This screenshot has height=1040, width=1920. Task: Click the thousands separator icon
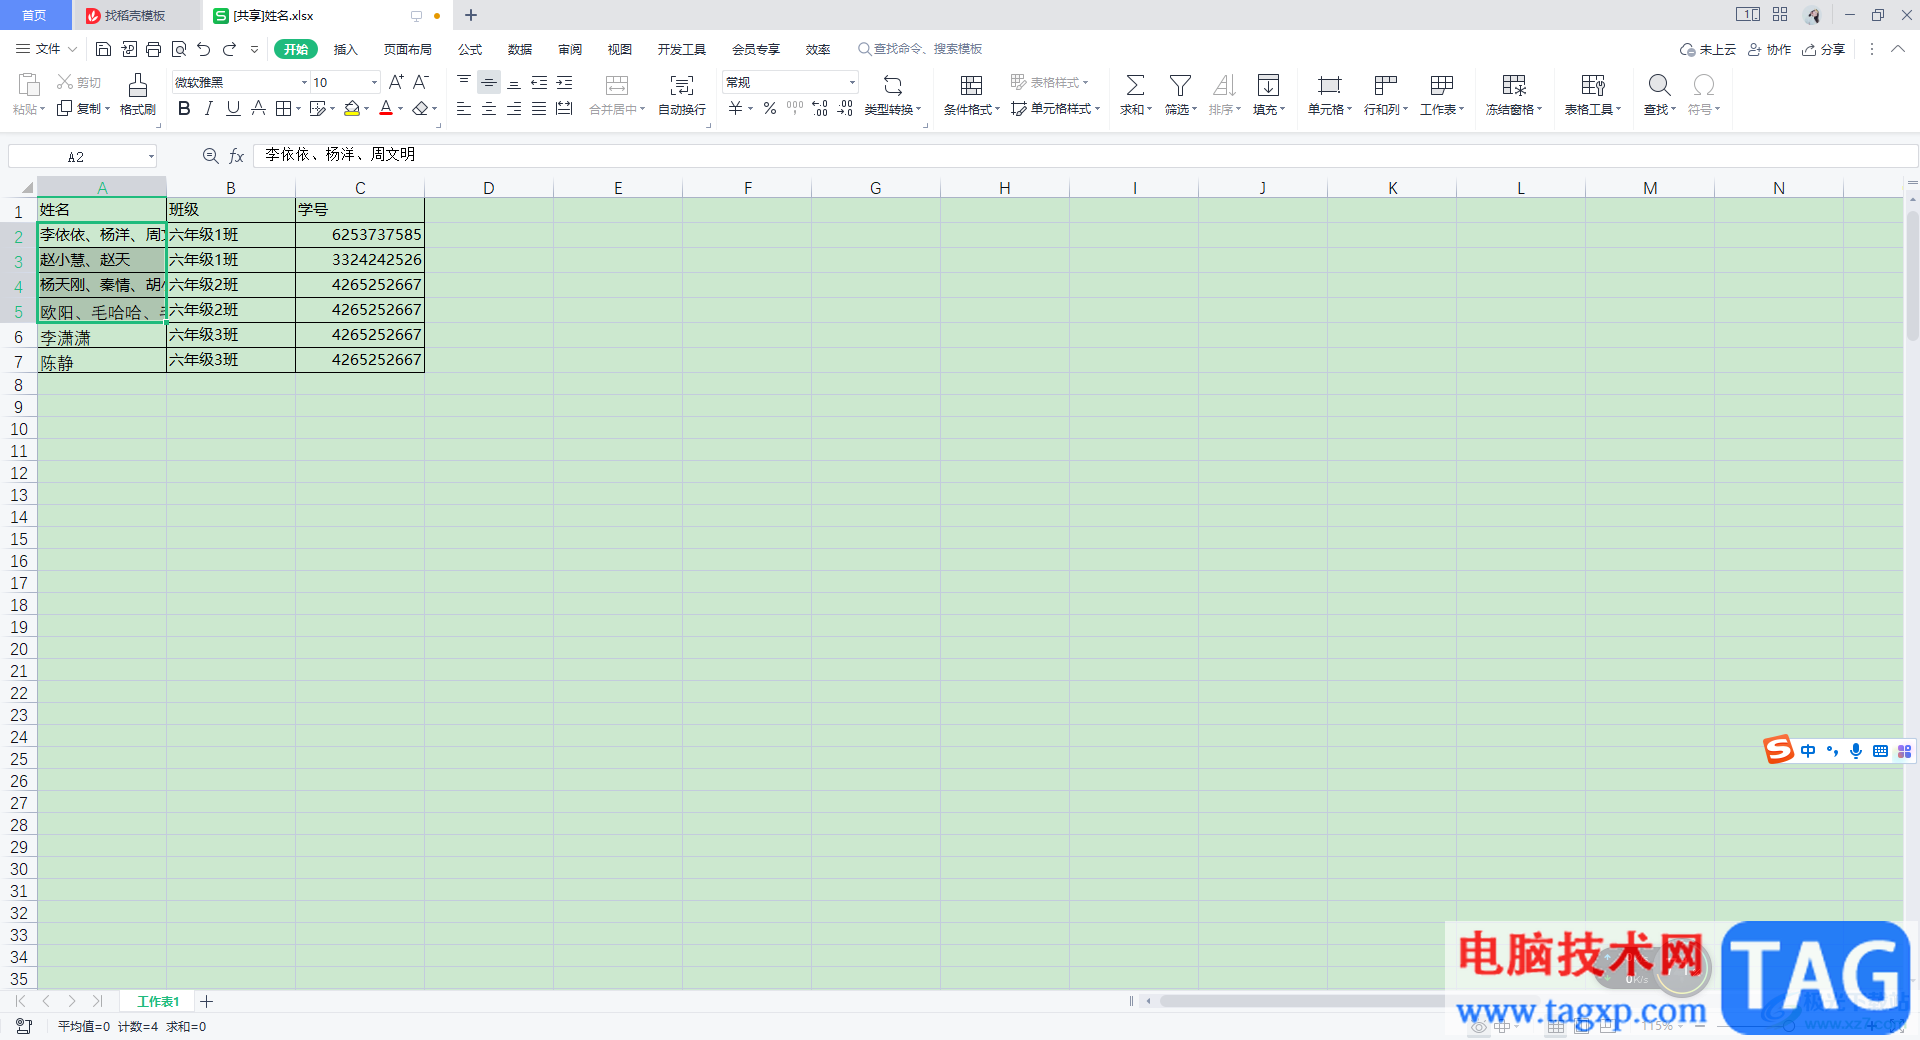point(795,108)
